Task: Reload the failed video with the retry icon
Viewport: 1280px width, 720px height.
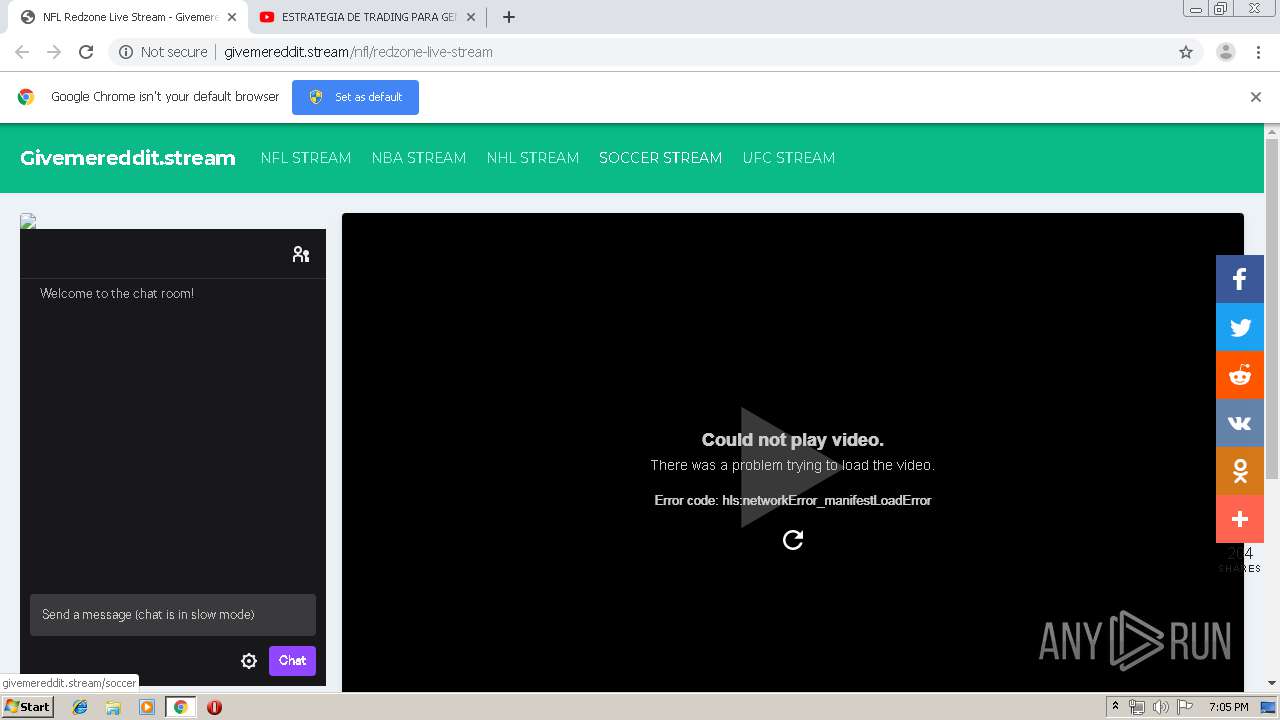Action: click(793, 540)
